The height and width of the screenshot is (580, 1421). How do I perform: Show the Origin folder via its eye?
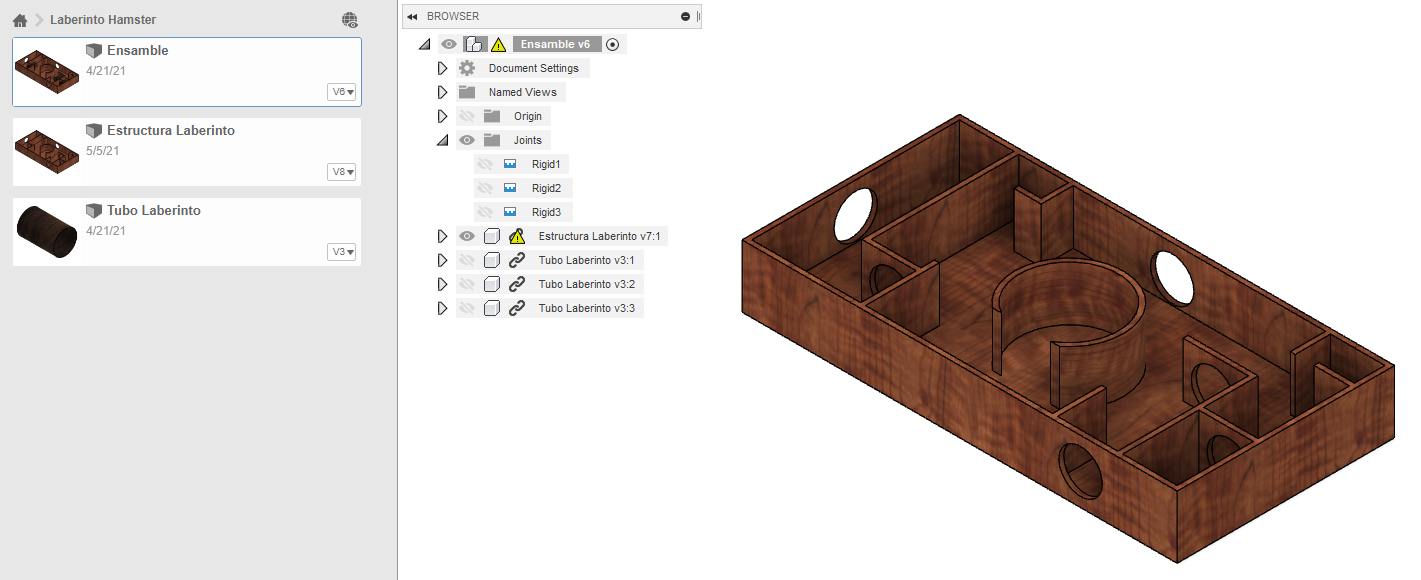466,116
